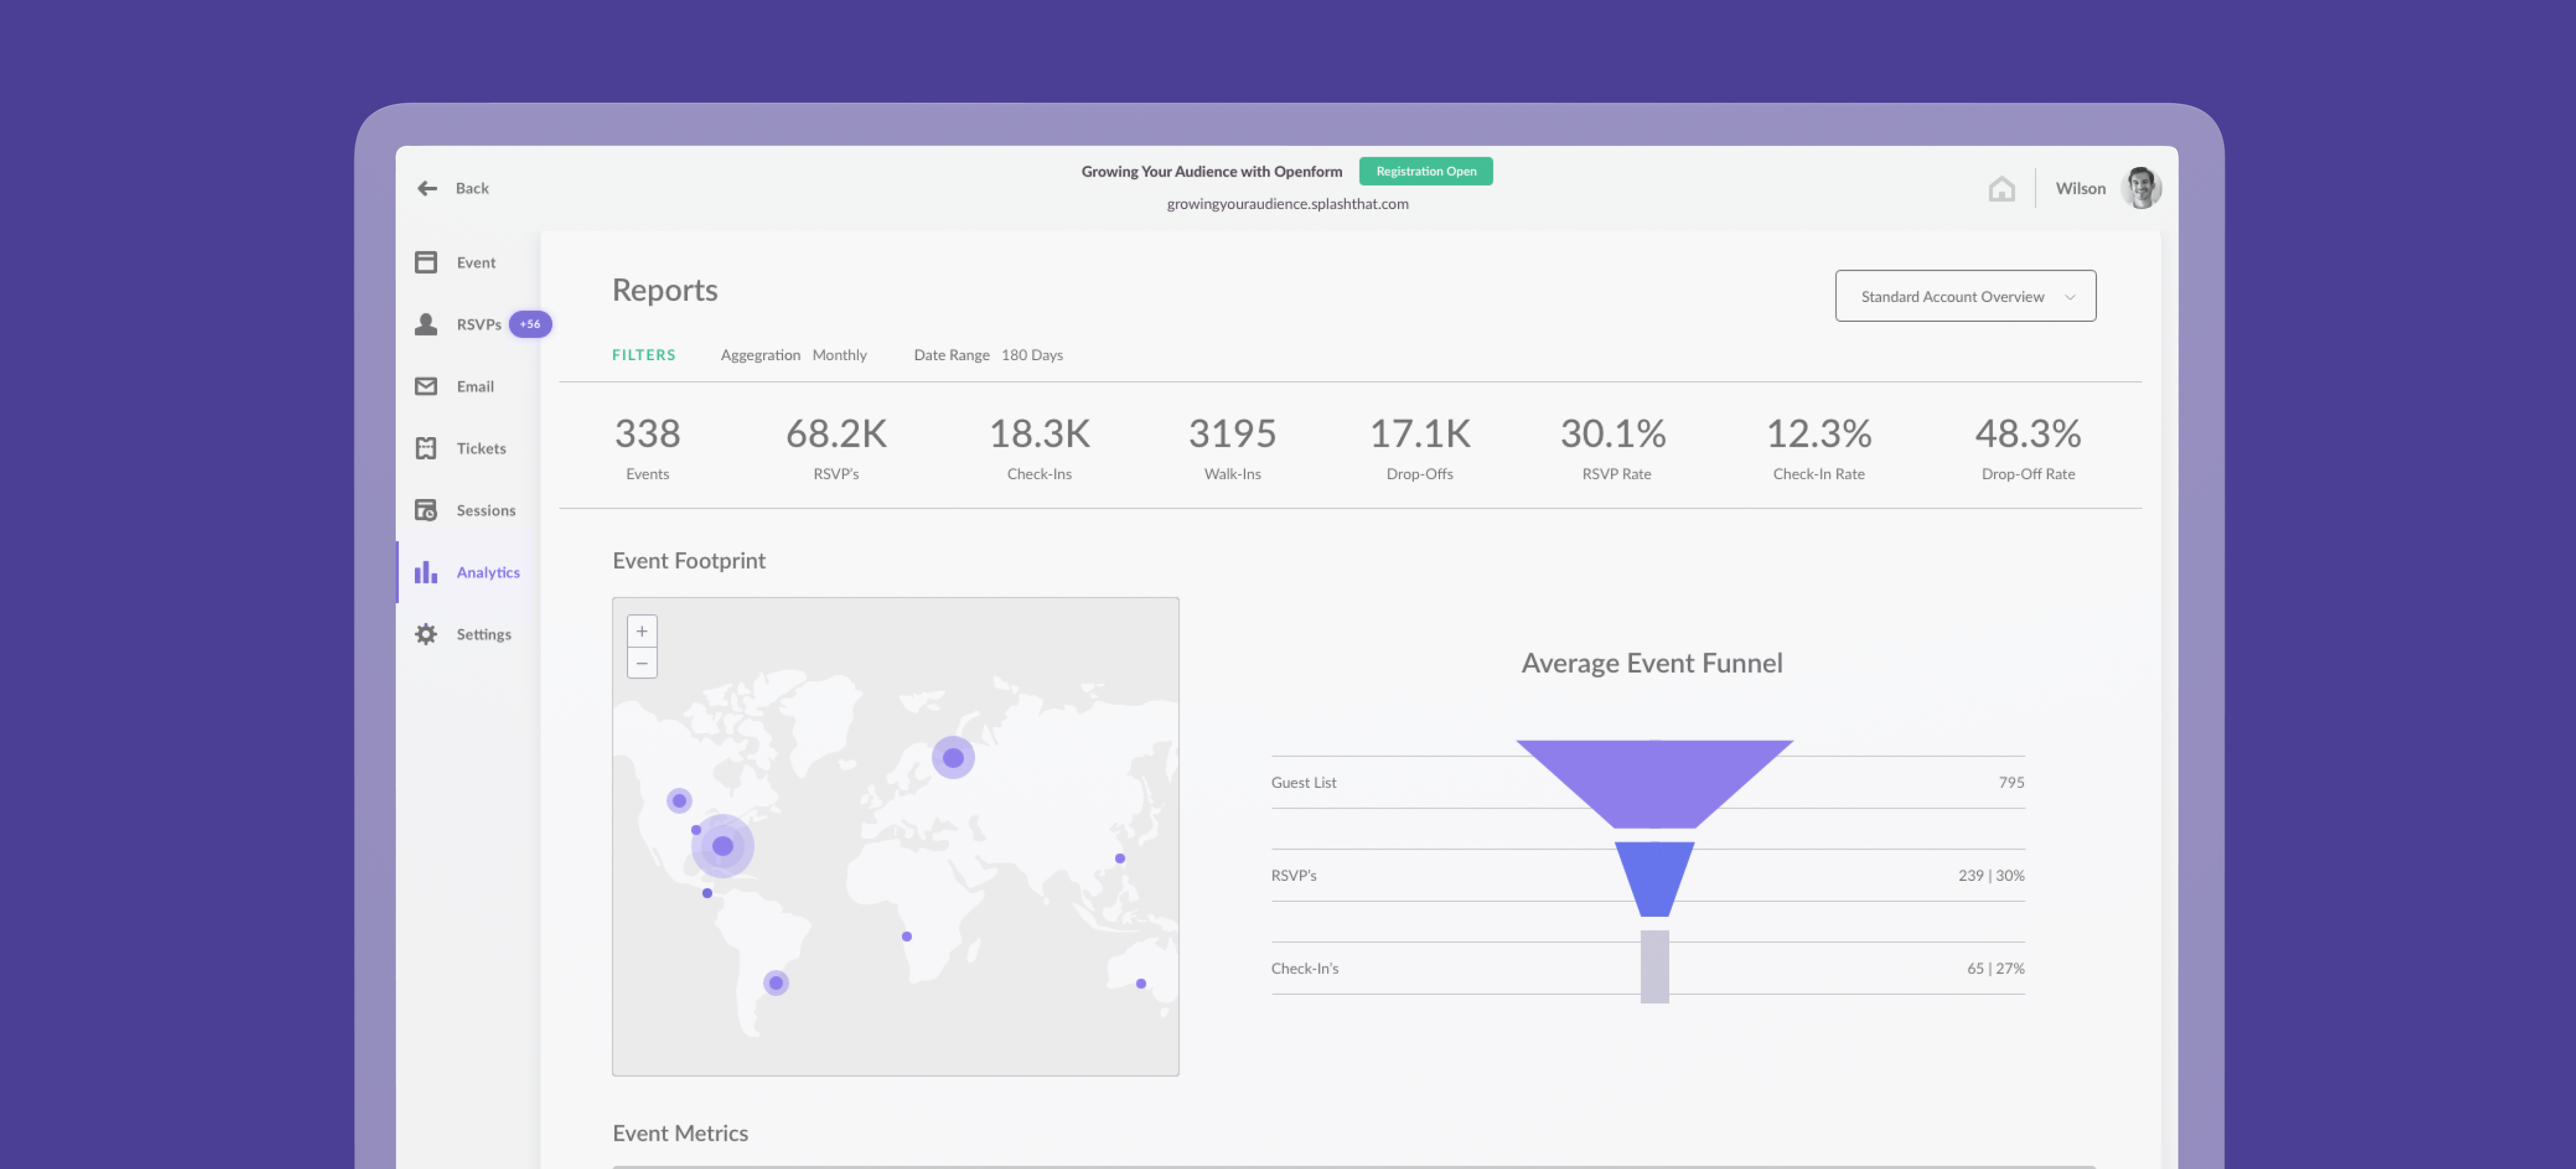Screen dimensions: 2576x1169
Task: Click the Tickets icon in sidebar
Action: point(426,448)
